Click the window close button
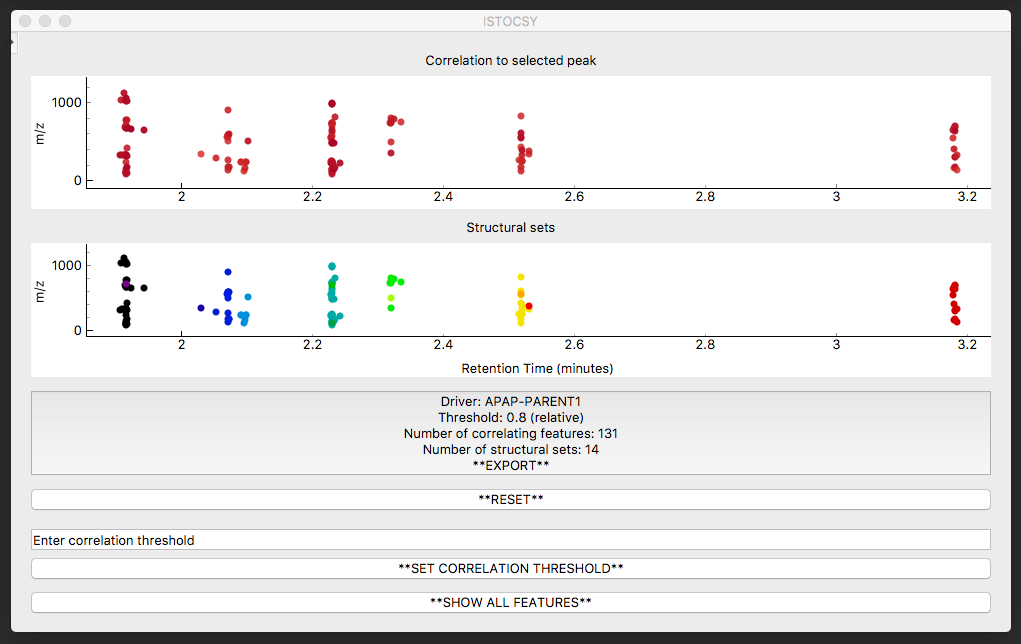This screenshot has height=644, width=1021. click(25, 21)
